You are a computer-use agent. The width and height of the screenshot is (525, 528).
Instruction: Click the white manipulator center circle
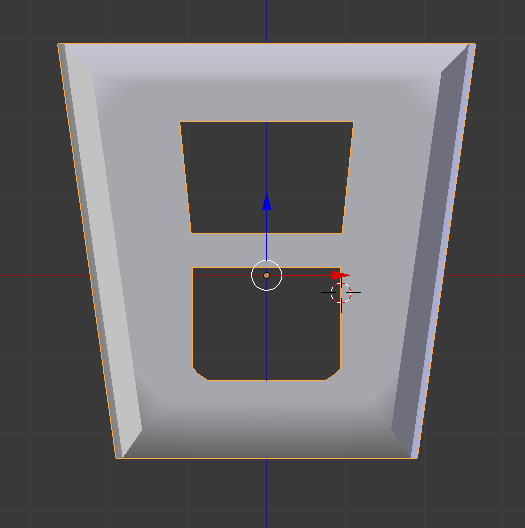266,275
